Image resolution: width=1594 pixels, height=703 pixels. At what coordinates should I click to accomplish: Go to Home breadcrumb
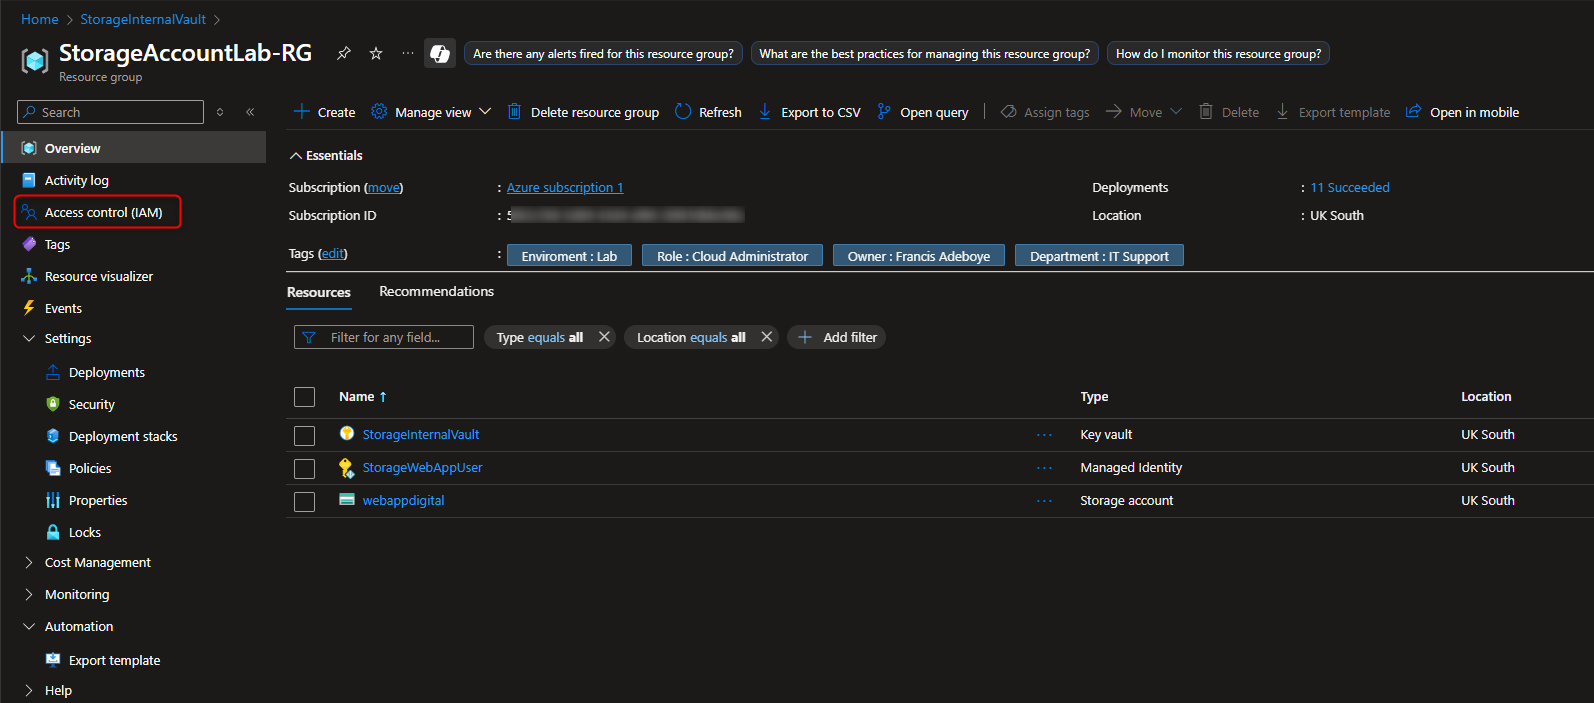[x=40, y=19]
